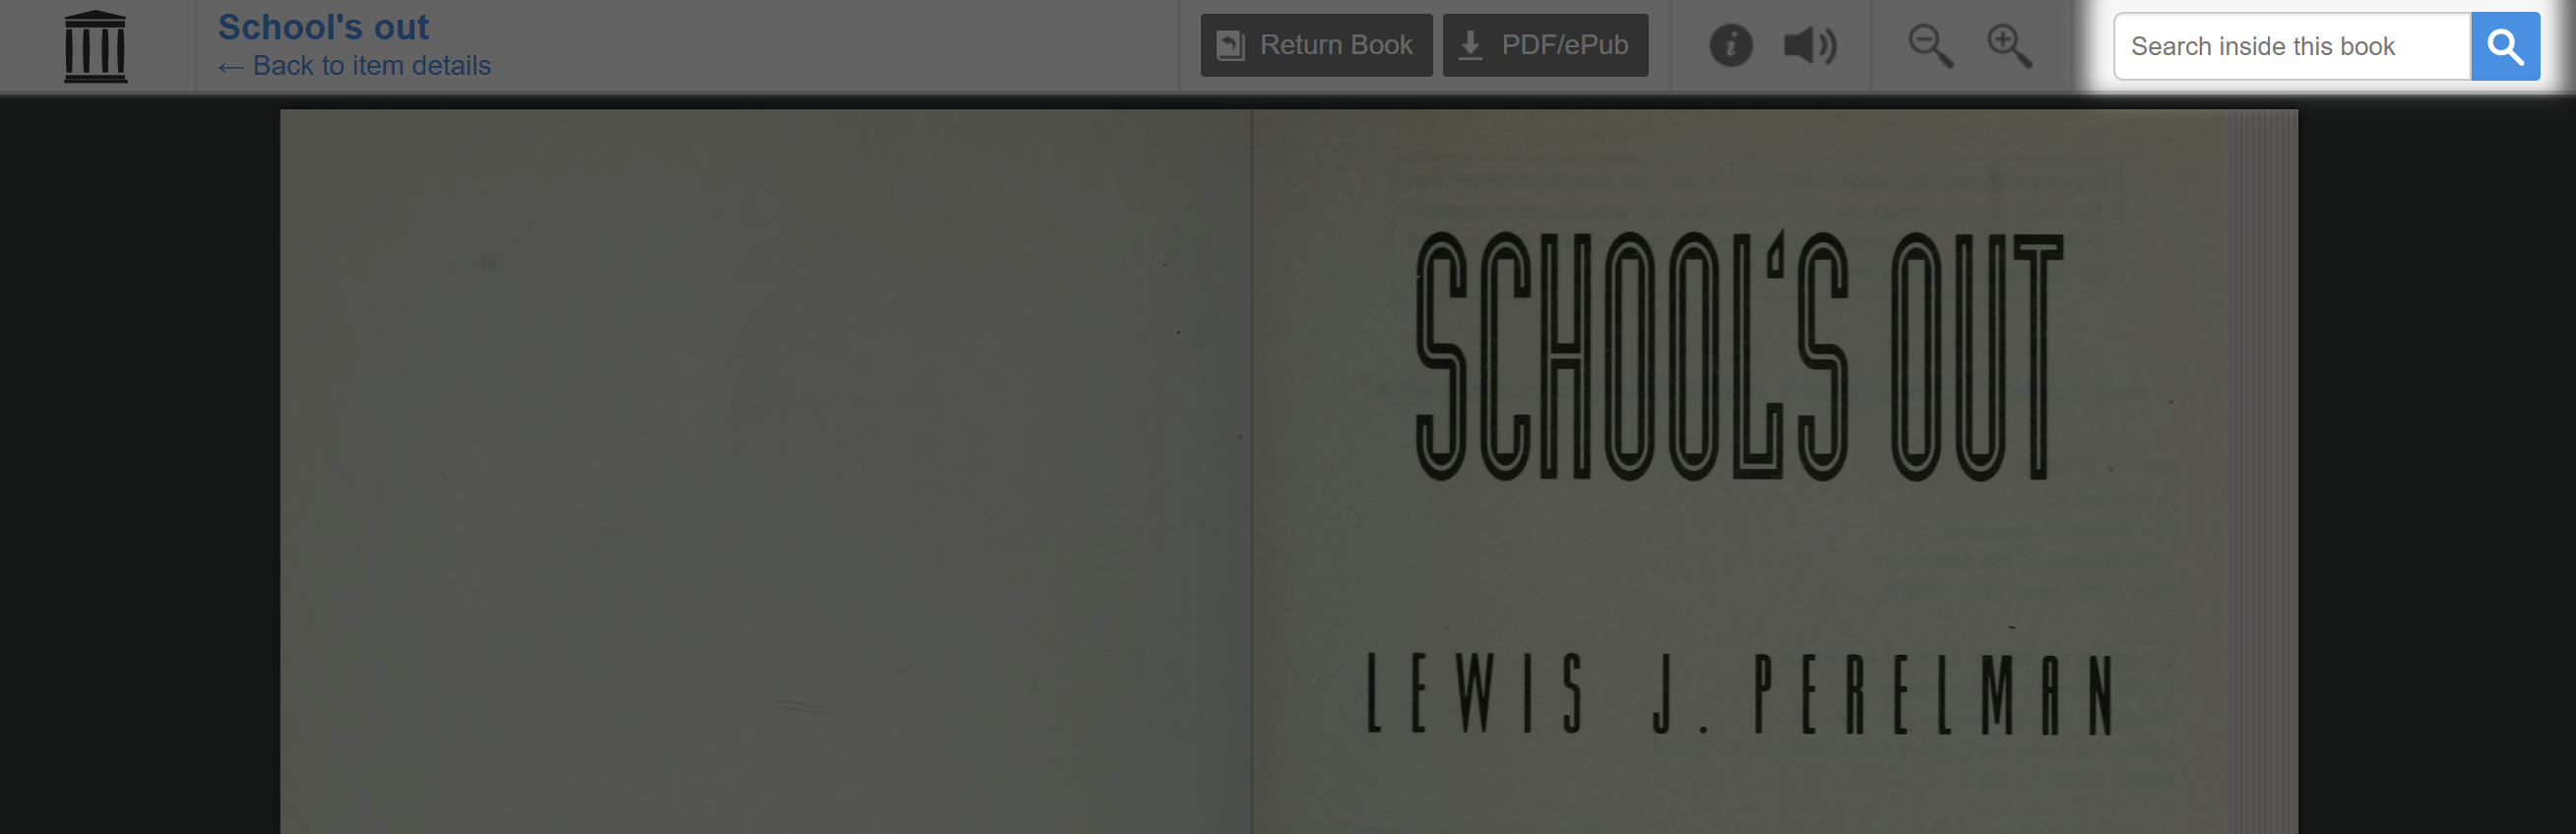Click the dark area right of the book
This screenshot has height=834, width=2576.
[x=2436, y=471]
